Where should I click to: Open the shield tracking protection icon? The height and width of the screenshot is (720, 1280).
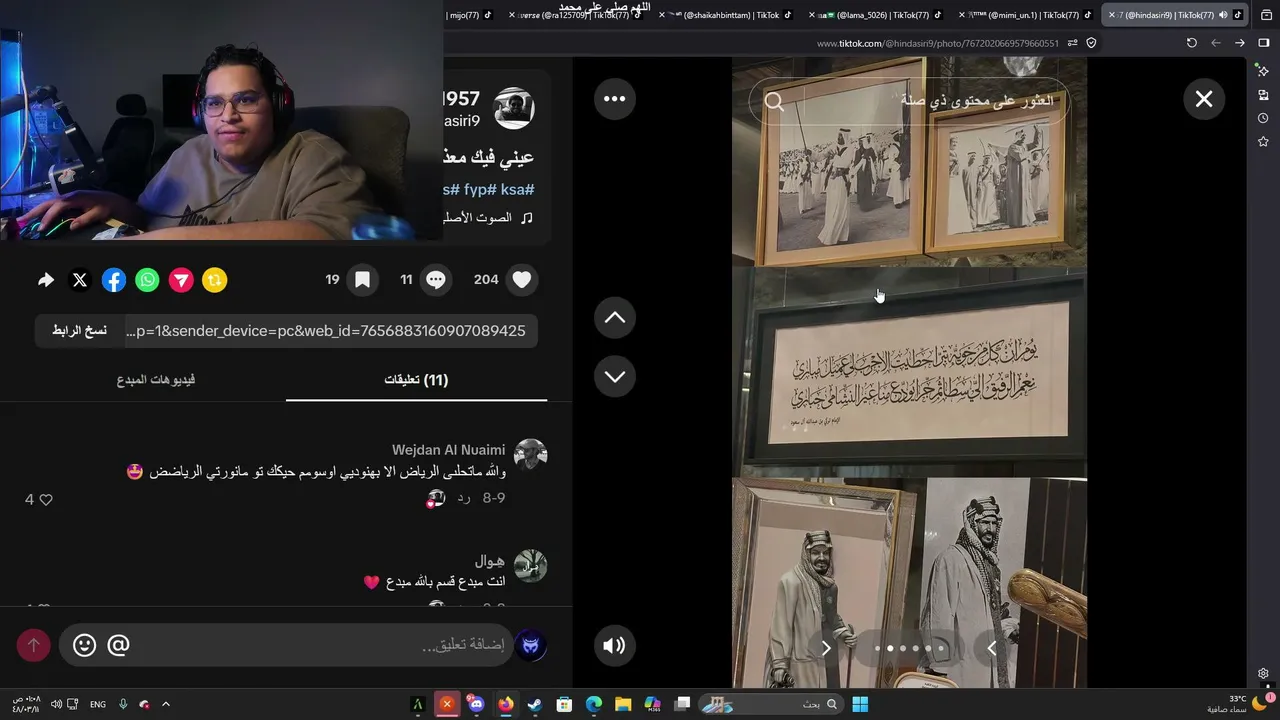pyautogui.click(x=1091, y=43)
